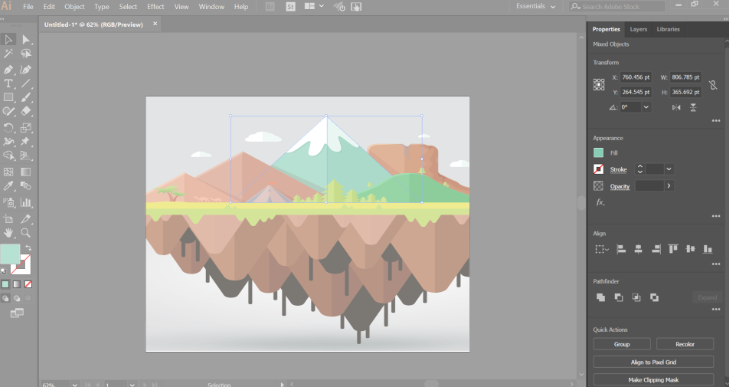Select the Artboard tool

8,219
